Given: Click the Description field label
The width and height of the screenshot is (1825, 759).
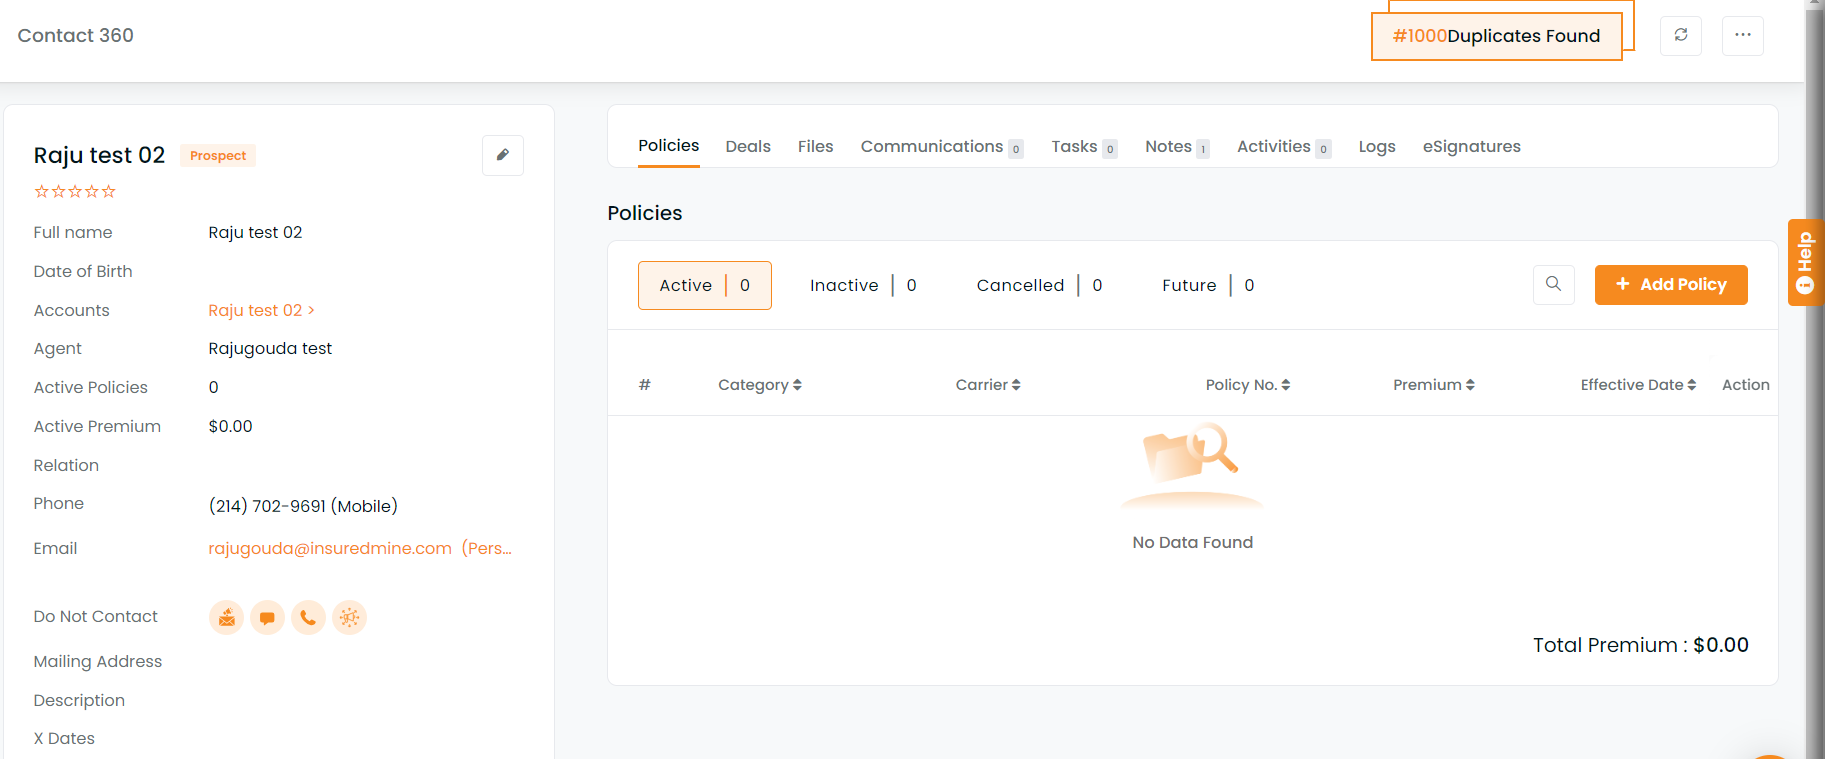Looking at the screenshot, I should pos(79,700).
